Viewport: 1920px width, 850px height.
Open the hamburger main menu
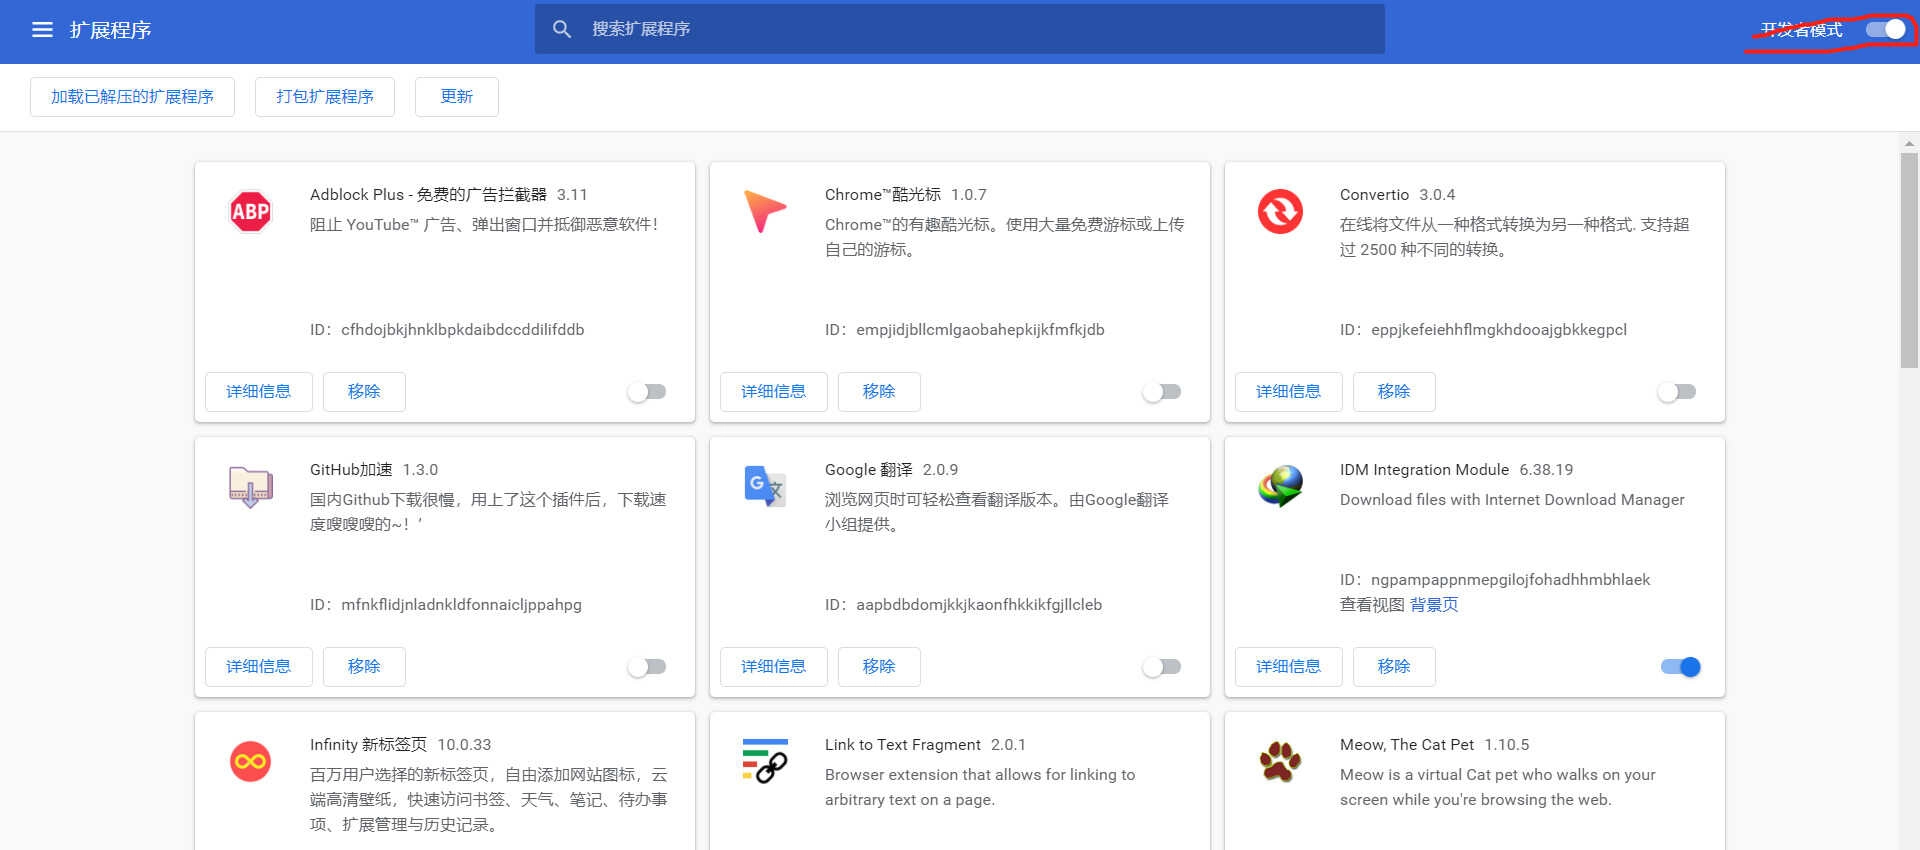[42, 30]
